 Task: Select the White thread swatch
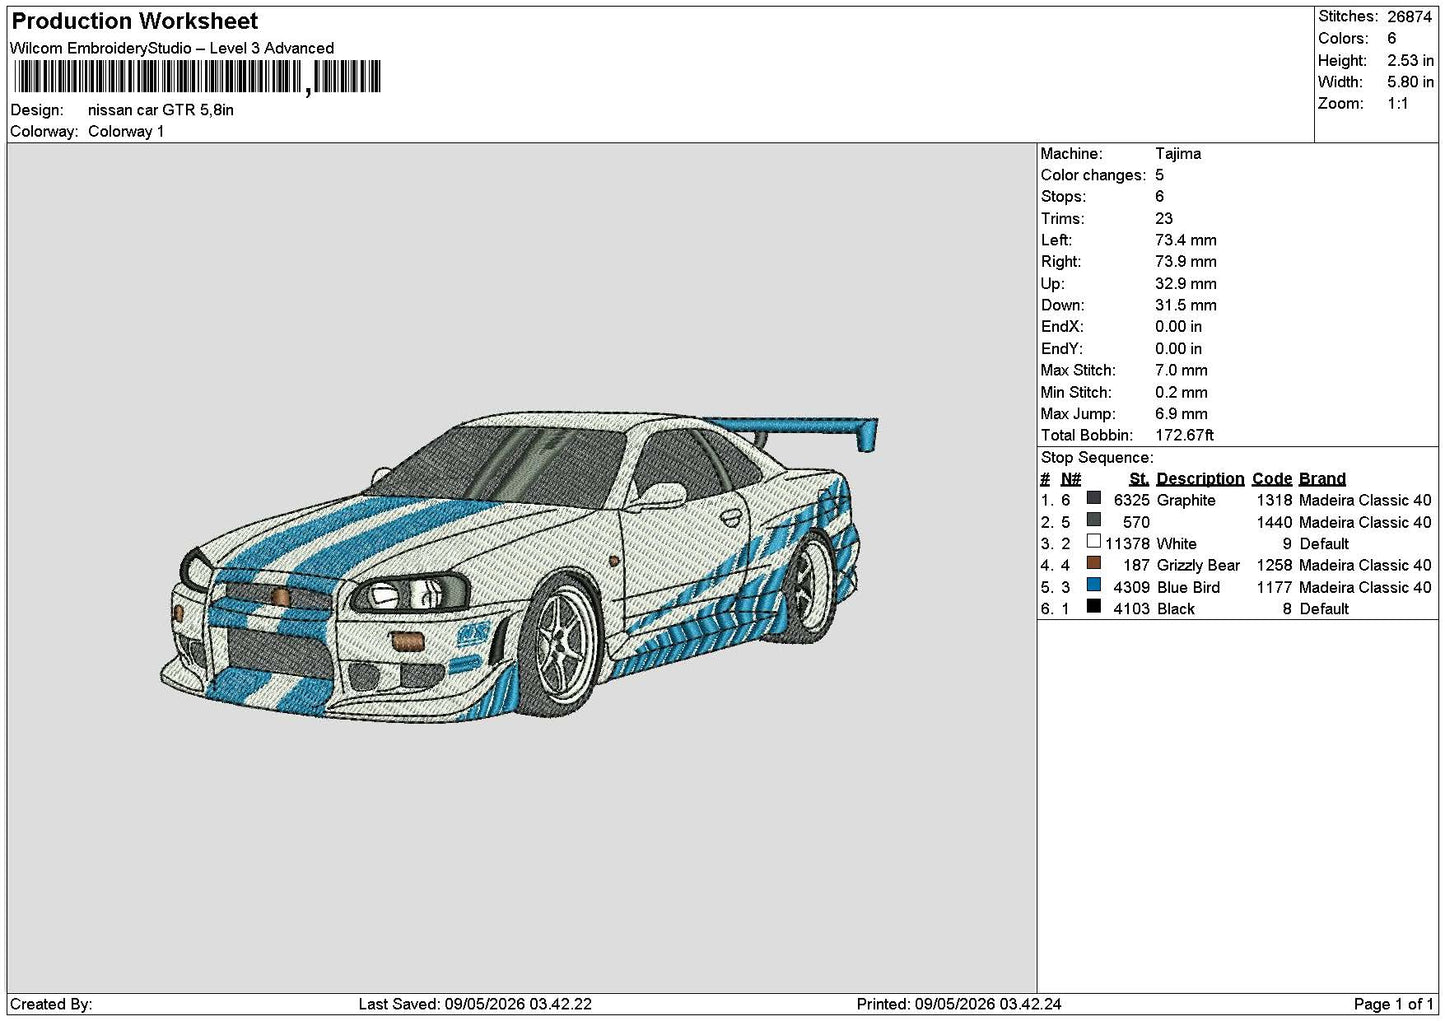pos(1094,543)
